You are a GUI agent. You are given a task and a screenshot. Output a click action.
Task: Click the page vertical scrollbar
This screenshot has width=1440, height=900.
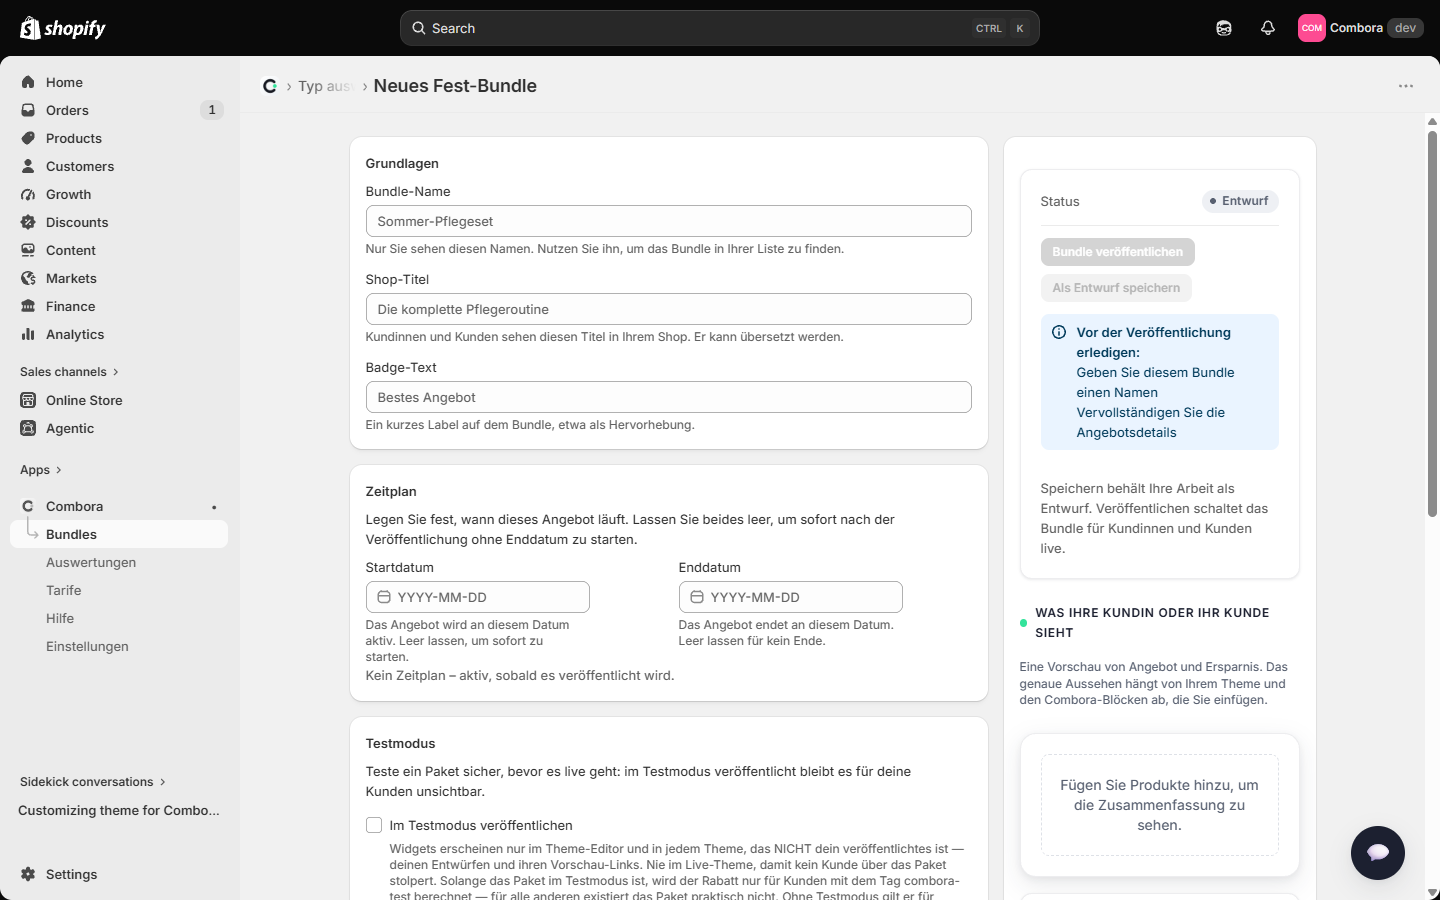[x=1432, y=324]
